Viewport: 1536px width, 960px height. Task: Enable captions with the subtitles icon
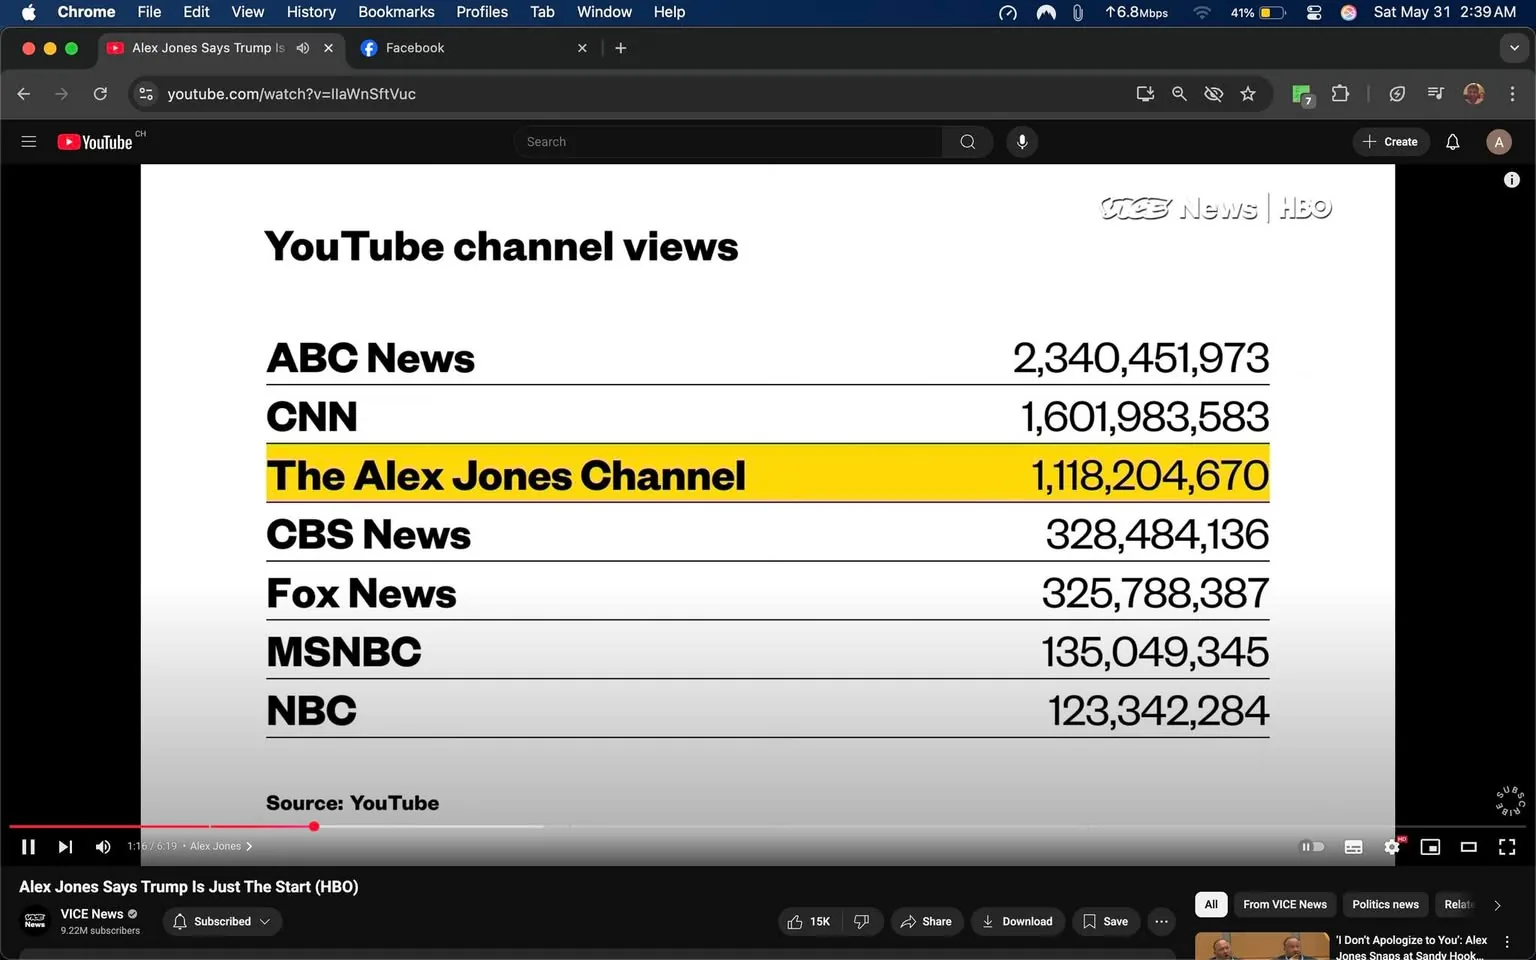(x=1352, y=846)
